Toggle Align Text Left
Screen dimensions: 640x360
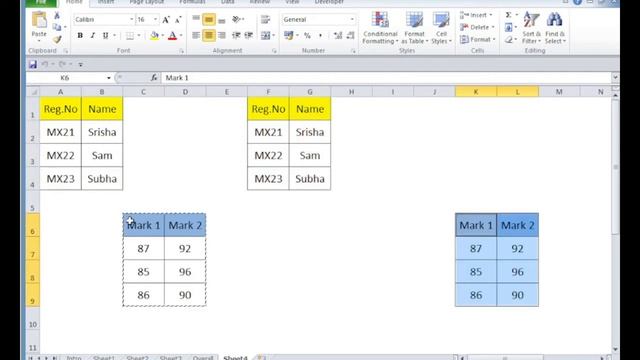196,36
